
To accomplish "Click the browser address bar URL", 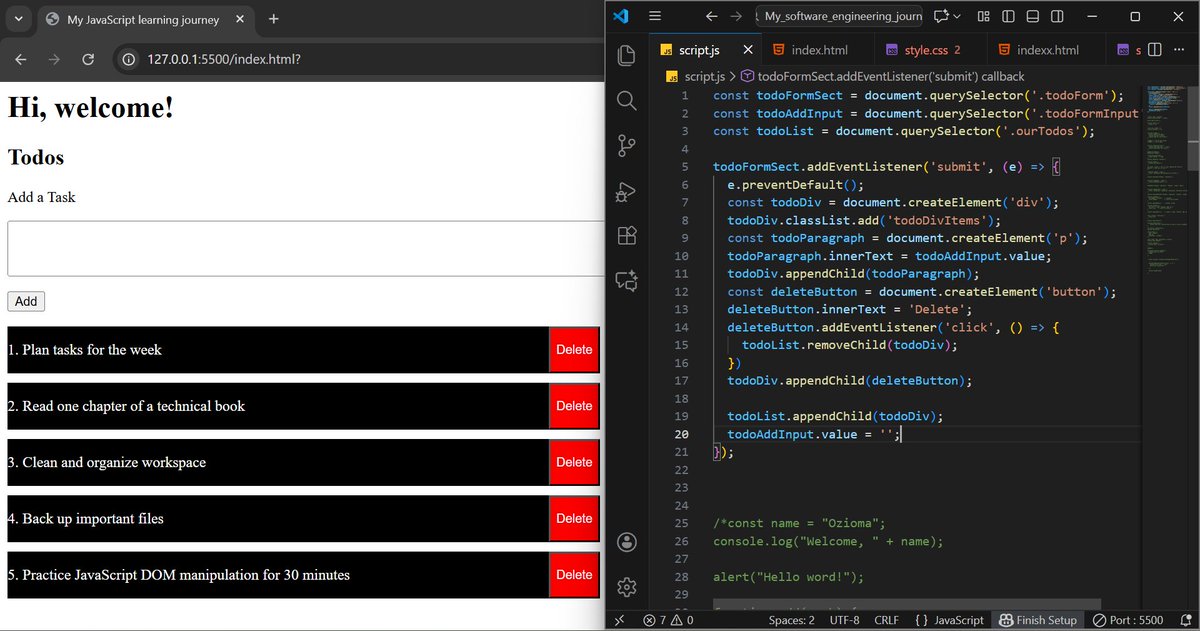I will pyautogui.click(x=223, y=59).
